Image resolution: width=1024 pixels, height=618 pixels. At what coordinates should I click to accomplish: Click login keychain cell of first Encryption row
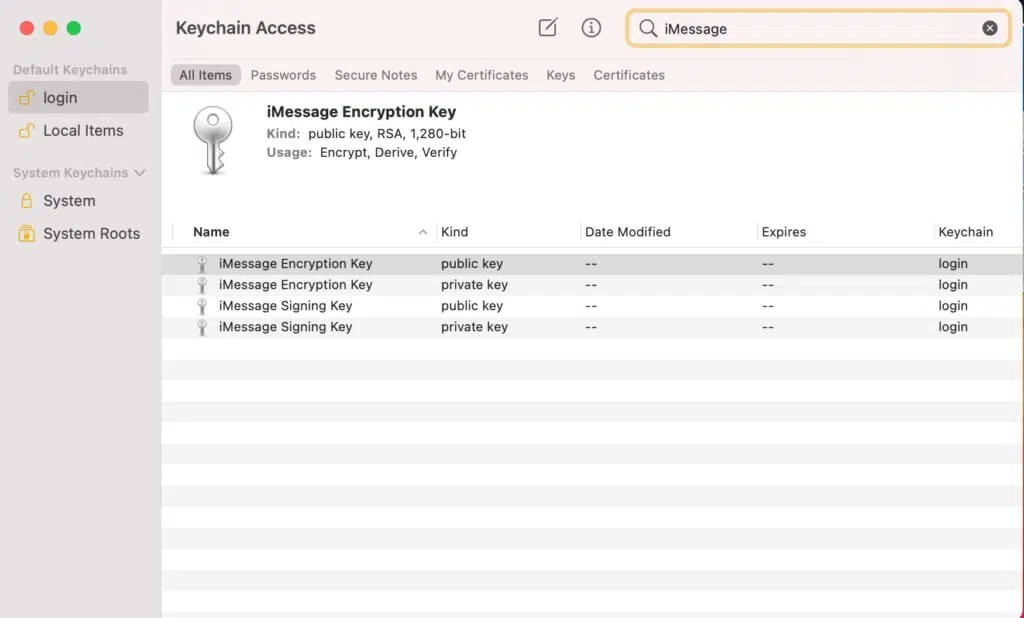(953, 263)
